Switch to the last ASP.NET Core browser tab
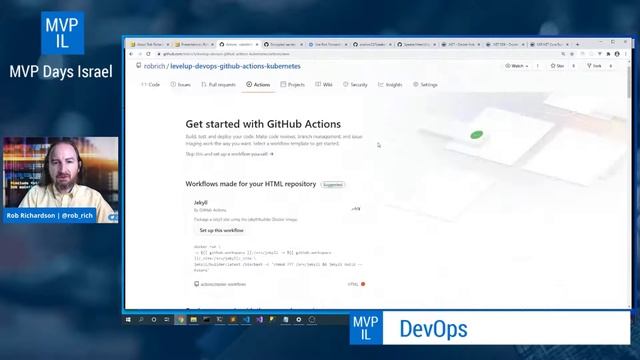 549,44
